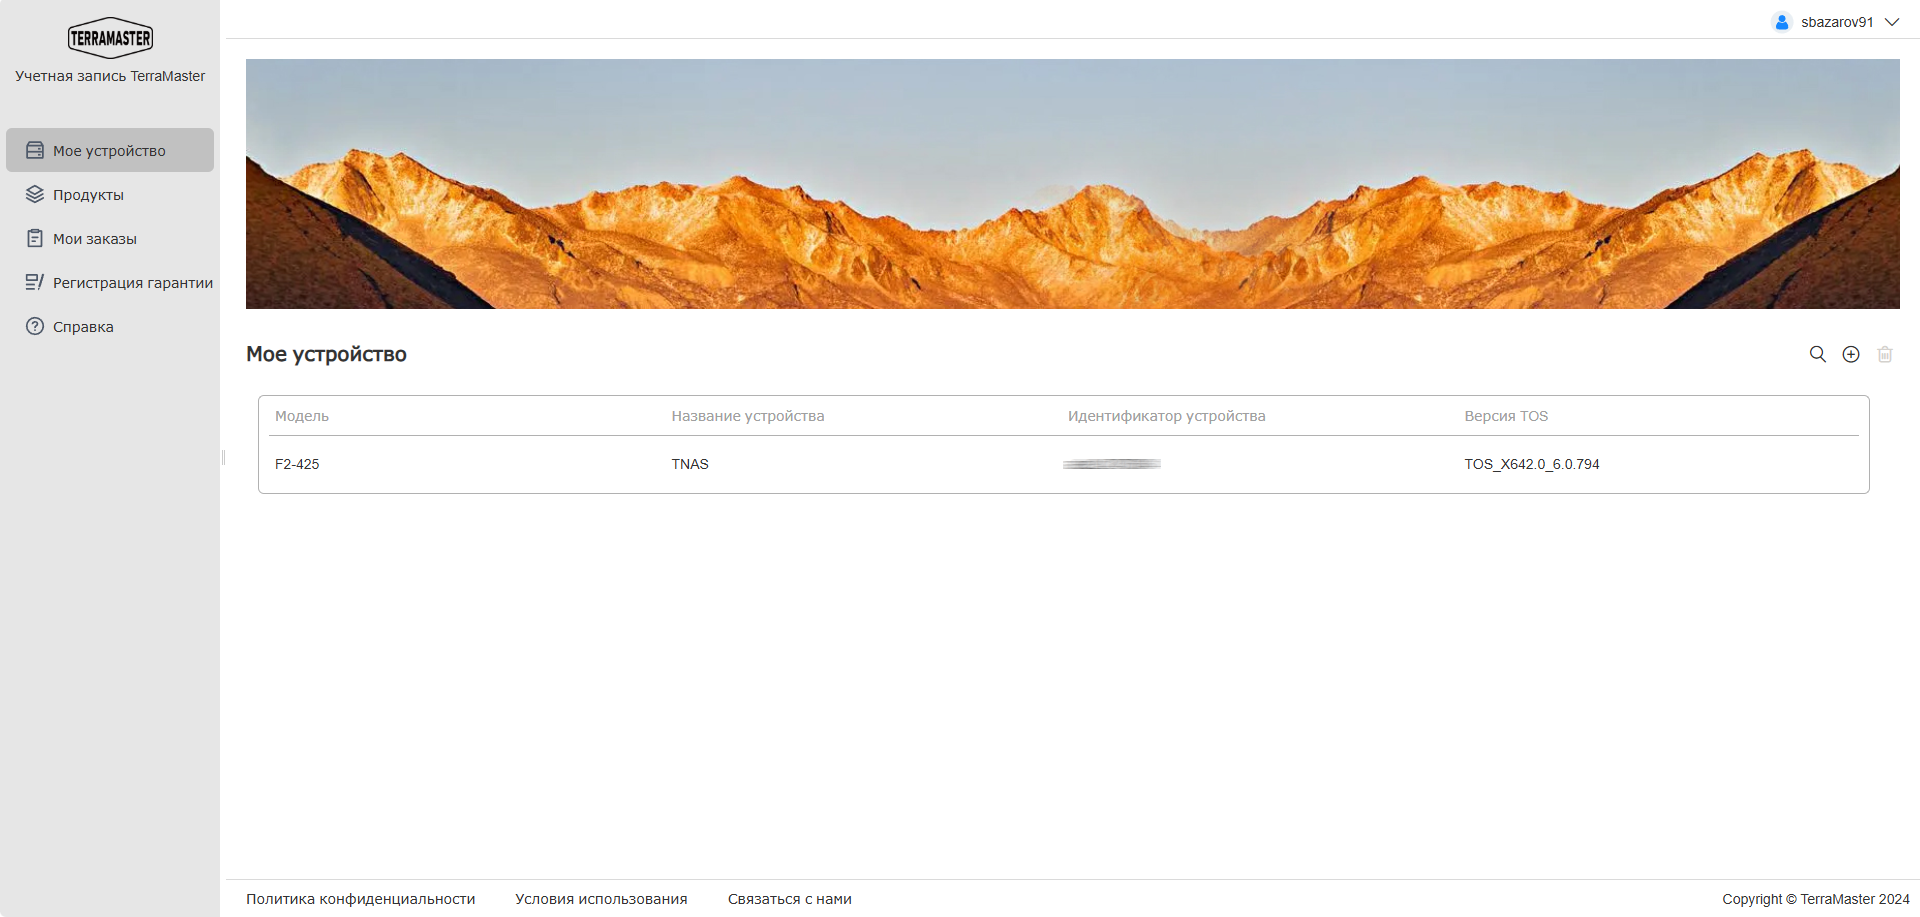This screenshot has height=917, width=1920.
Task: Click the mountain banner image
Action: (1073, 184)
